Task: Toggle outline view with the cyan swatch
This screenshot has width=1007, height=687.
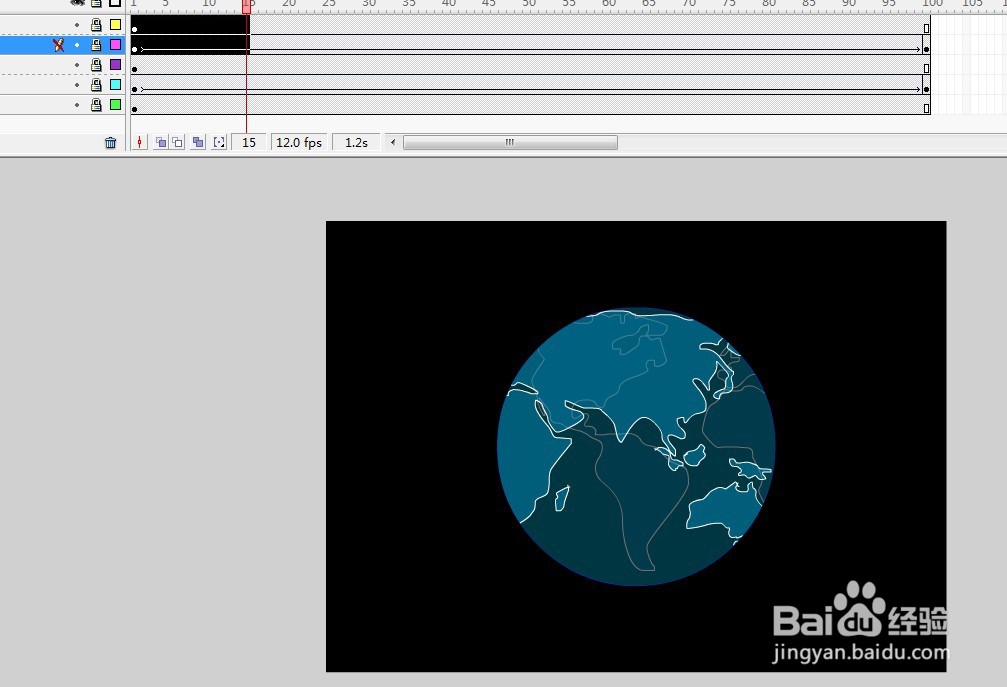Action: (x=116, y=84)
